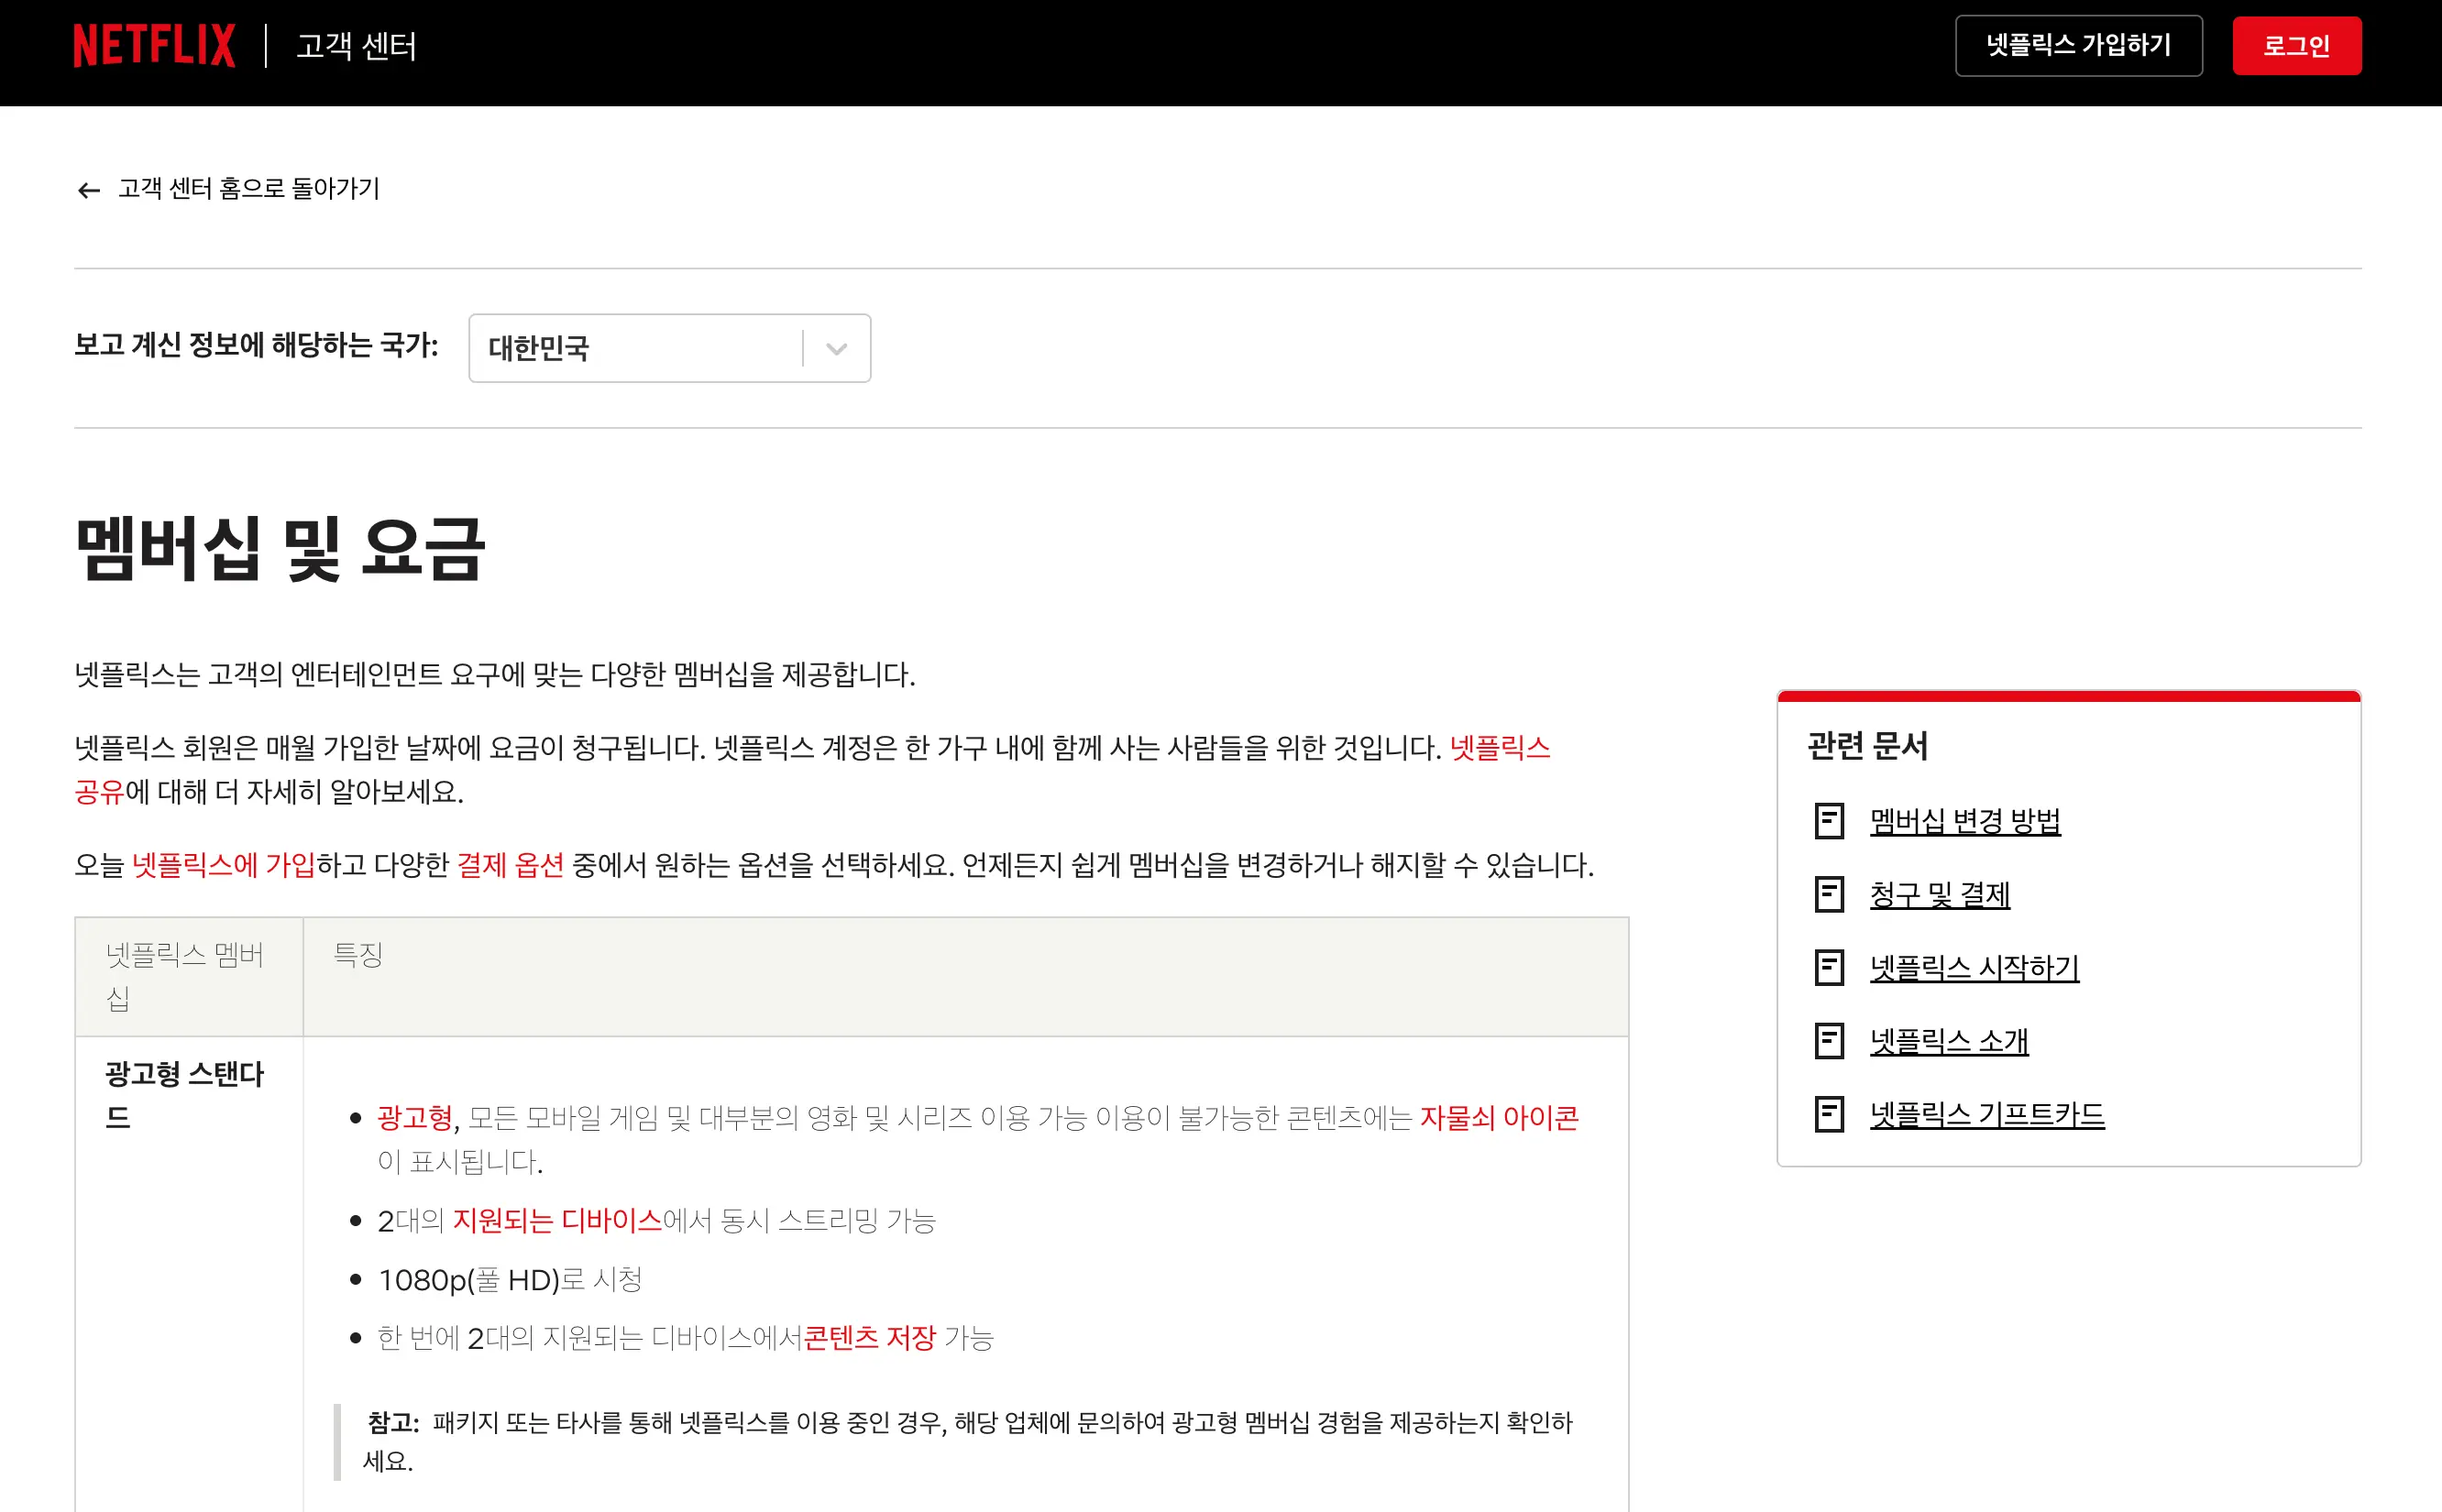This screenshot has width=2442, height=1512.
Task: Click the 자물쇠 아이콘 link
Action: 1498,1117
